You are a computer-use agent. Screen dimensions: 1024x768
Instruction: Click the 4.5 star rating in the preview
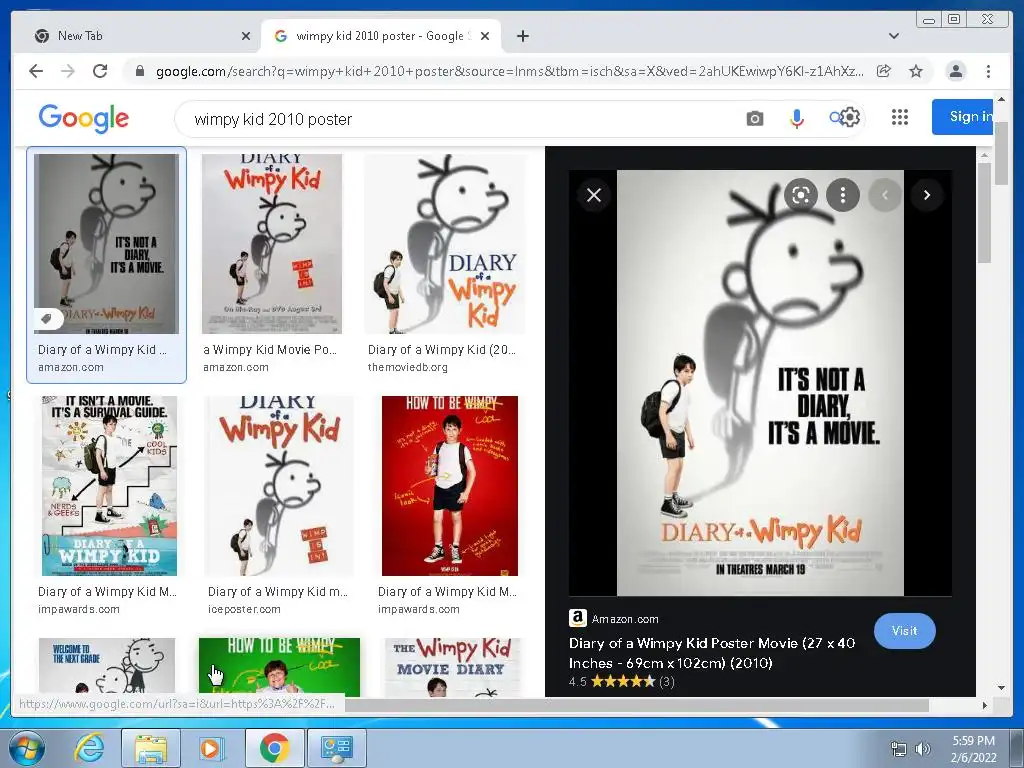[x=622, y=682]
